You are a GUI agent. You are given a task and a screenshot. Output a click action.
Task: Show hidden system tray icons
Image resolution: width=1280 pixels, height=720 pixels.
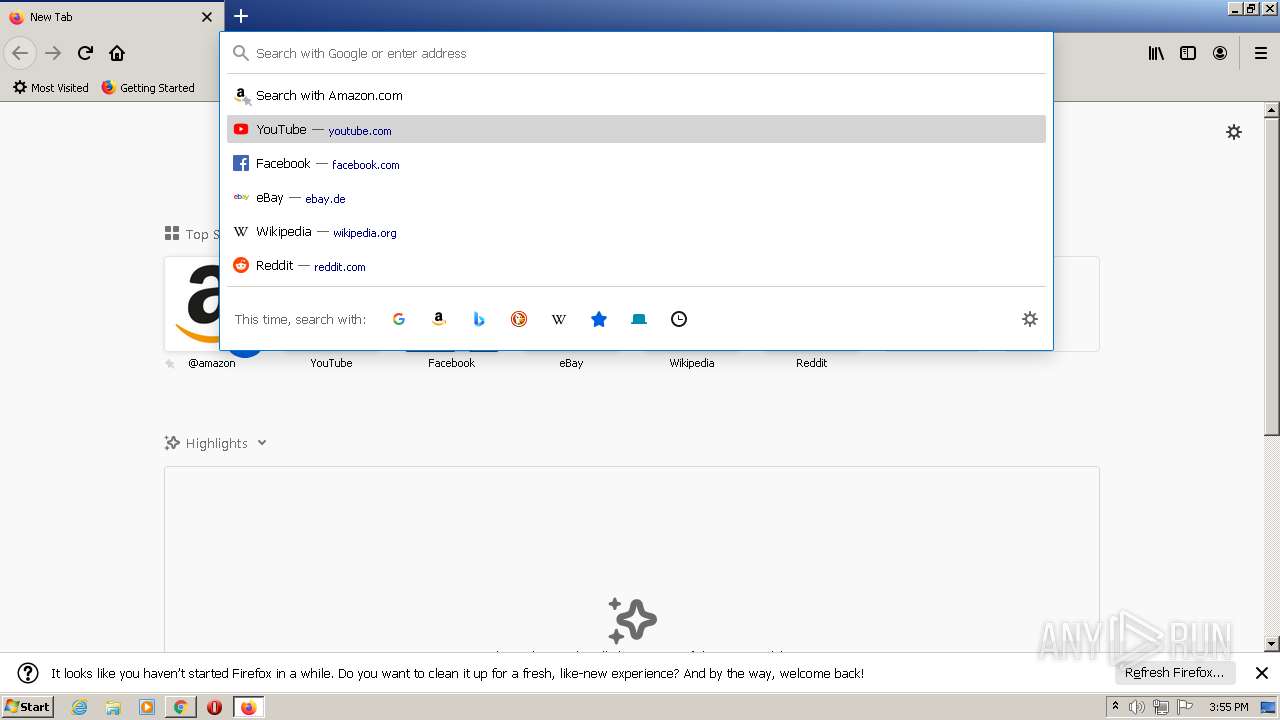tap(1116, 707)
